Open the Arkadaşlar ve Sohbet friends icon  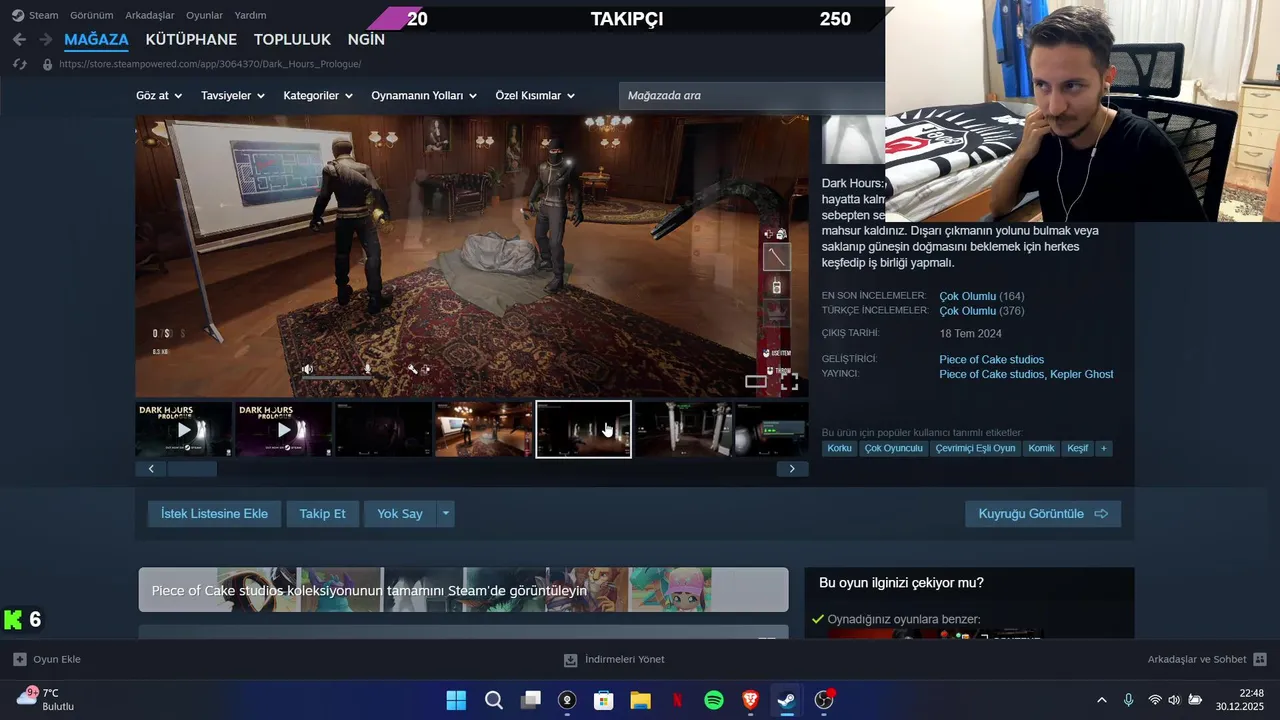1260,659
